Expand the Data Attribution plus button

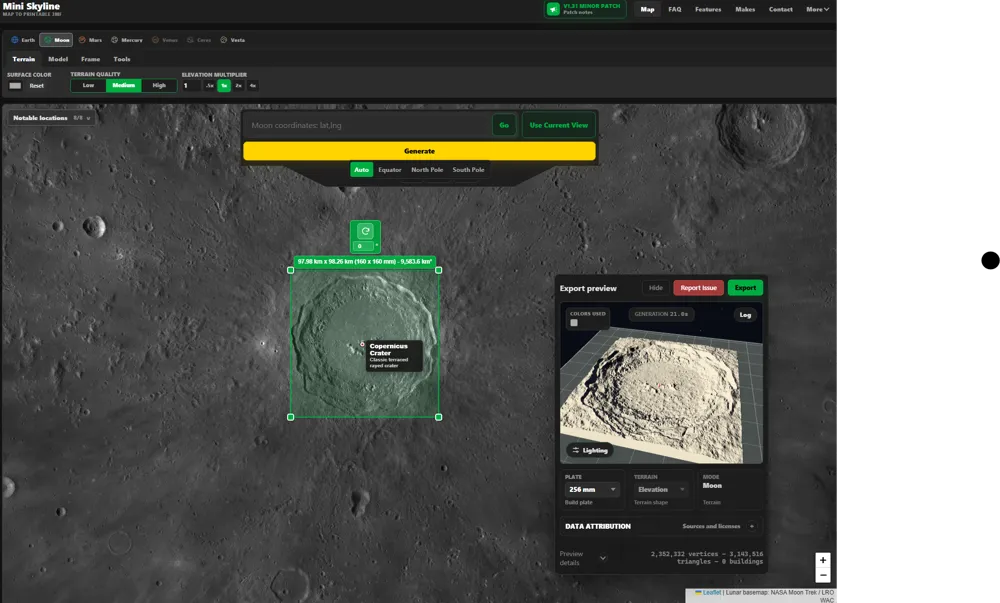click(752, 526)
